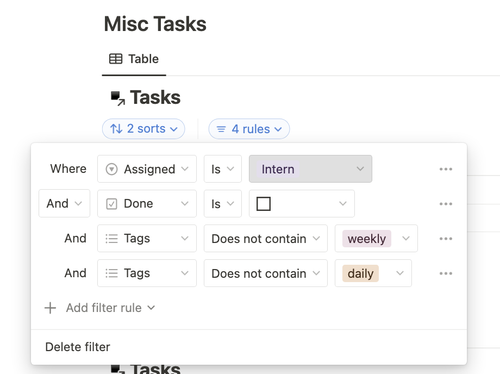This screenshot has height=374, width=500.
Task: Click the Misc Tasks page title
Action: point(155,24)
